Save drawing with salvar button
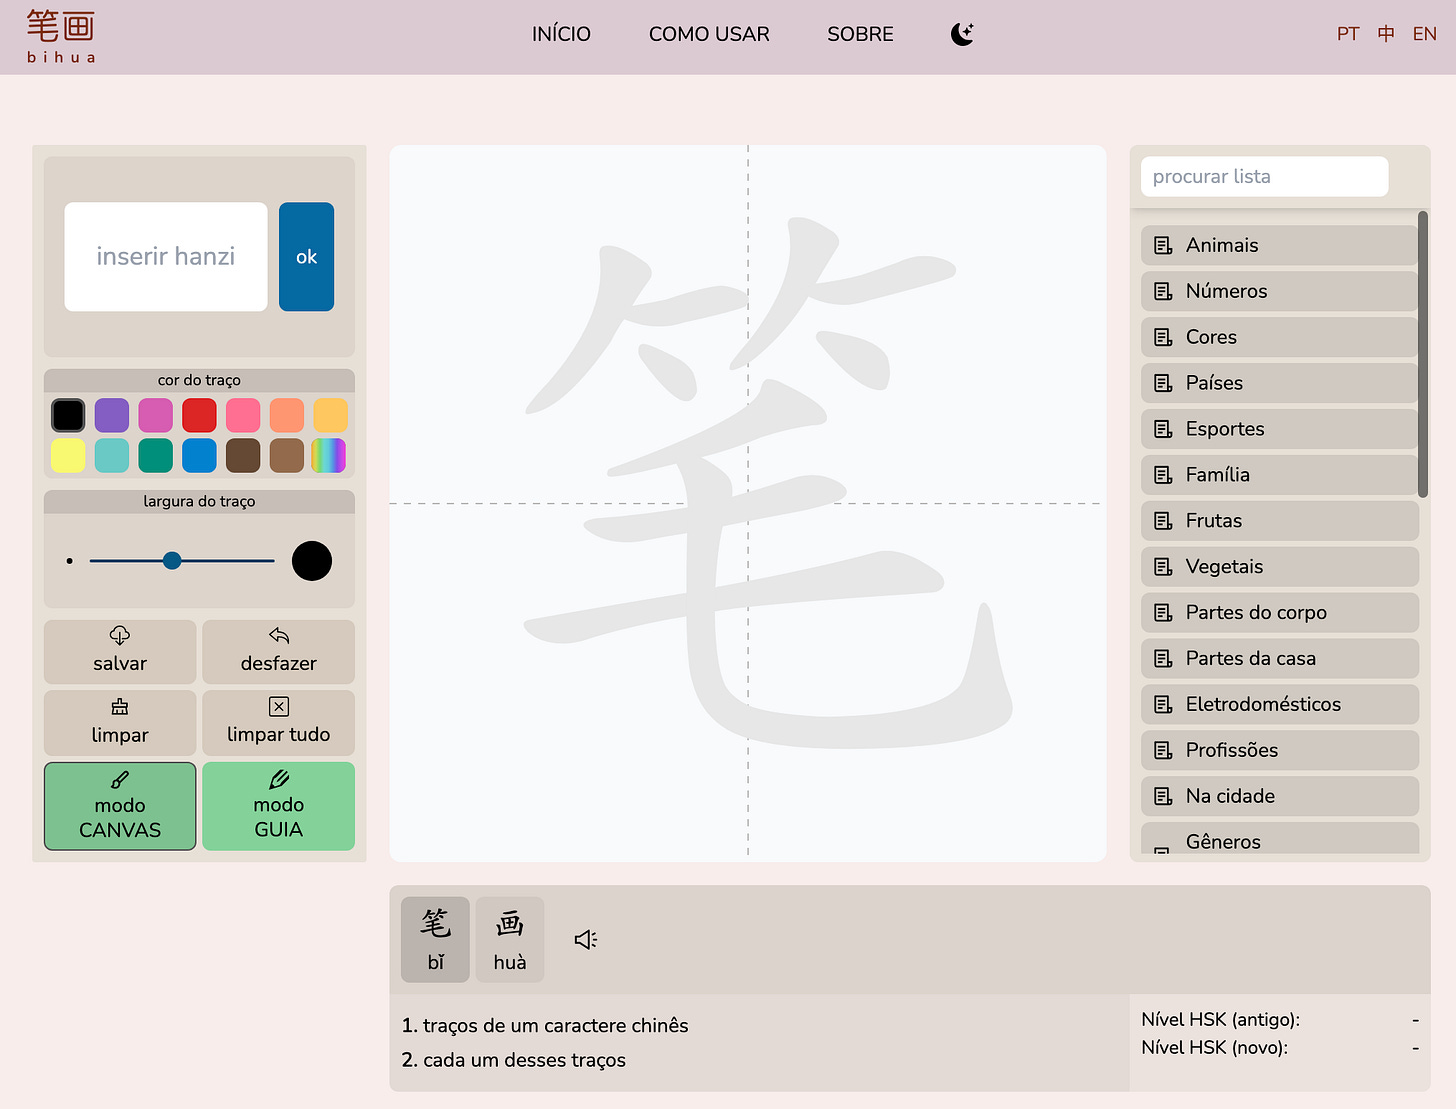 click(120, 652)
